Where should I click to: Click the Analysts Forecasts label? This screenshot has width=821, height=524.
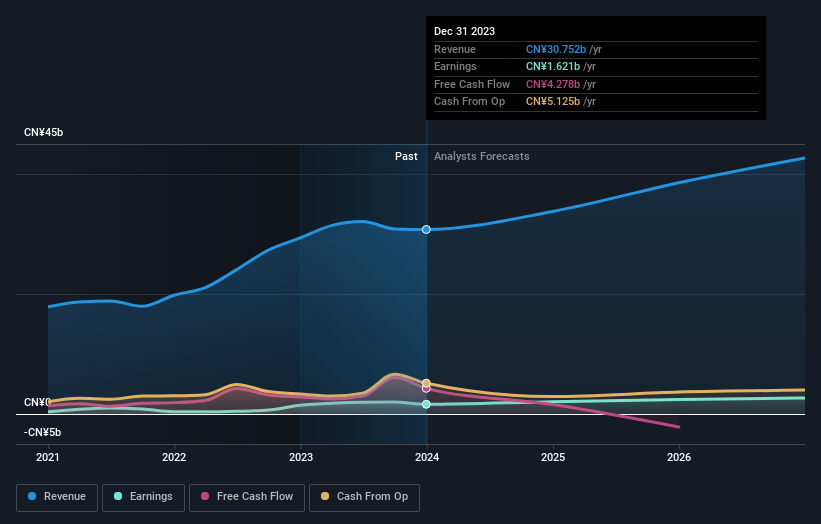482,156
